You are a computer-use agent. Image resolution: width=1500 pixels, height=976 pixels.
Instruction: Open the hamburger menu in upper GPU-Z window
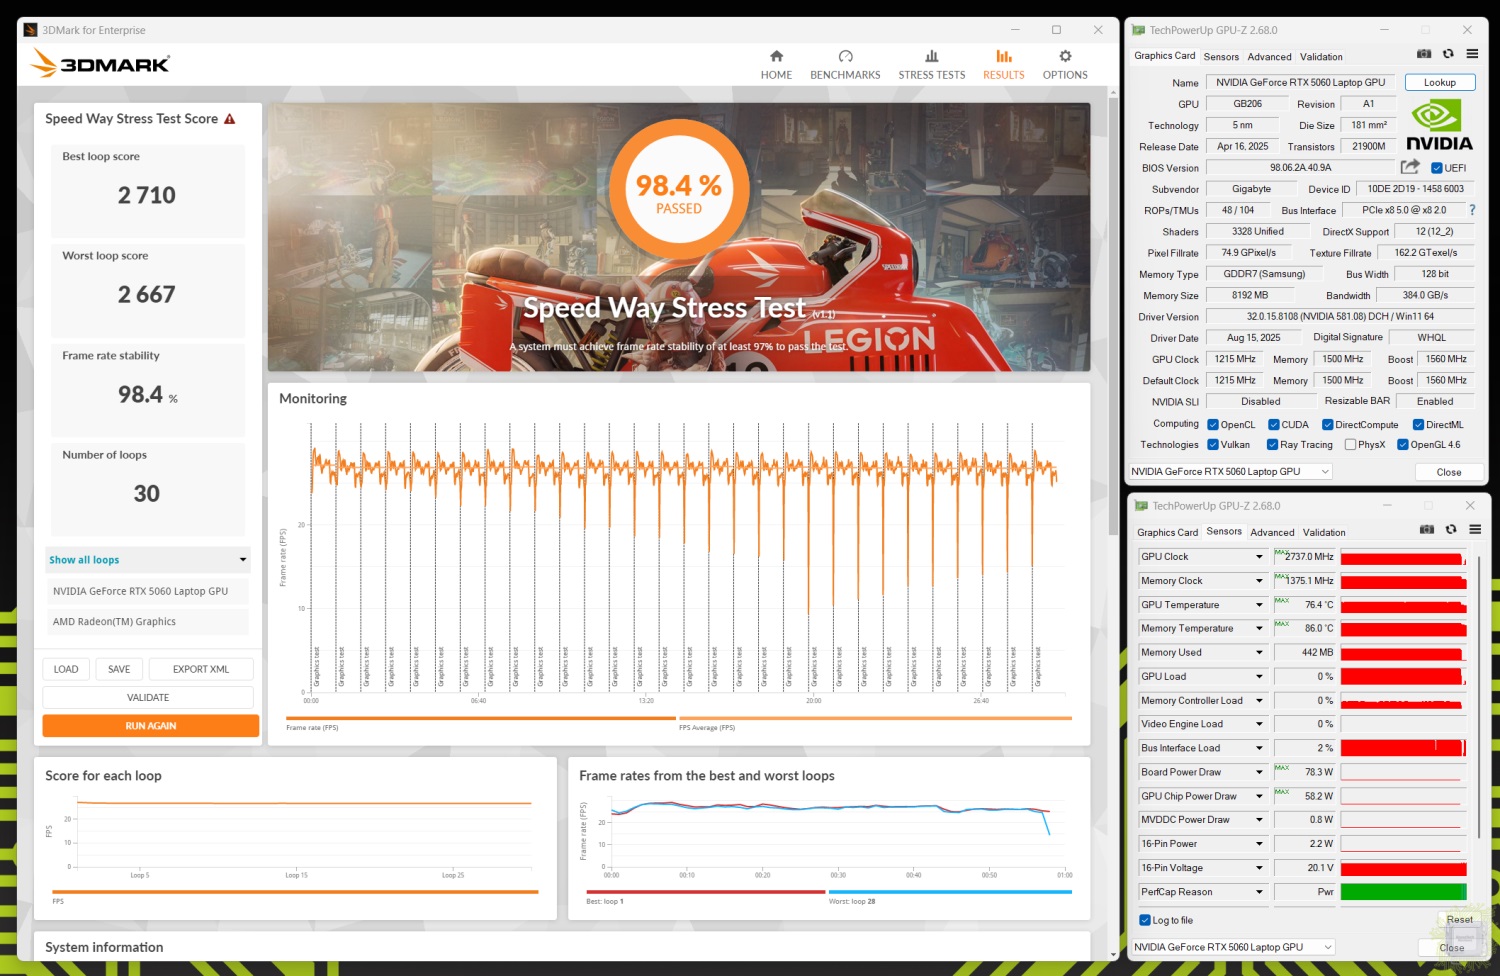pyautogui.click(x=1472, y=54)
